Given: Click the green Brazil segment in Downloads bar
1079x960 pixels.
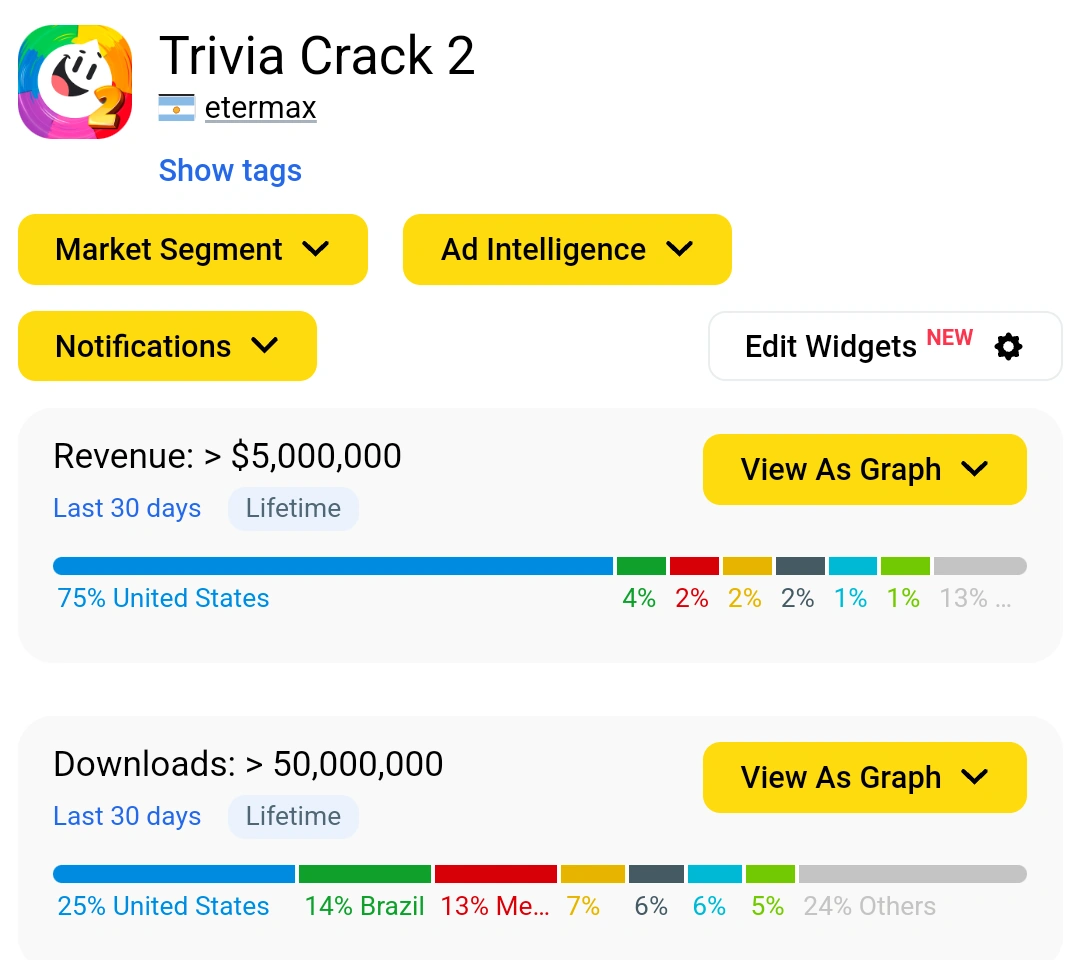Looking at the screenshot, I should point(364,873).
